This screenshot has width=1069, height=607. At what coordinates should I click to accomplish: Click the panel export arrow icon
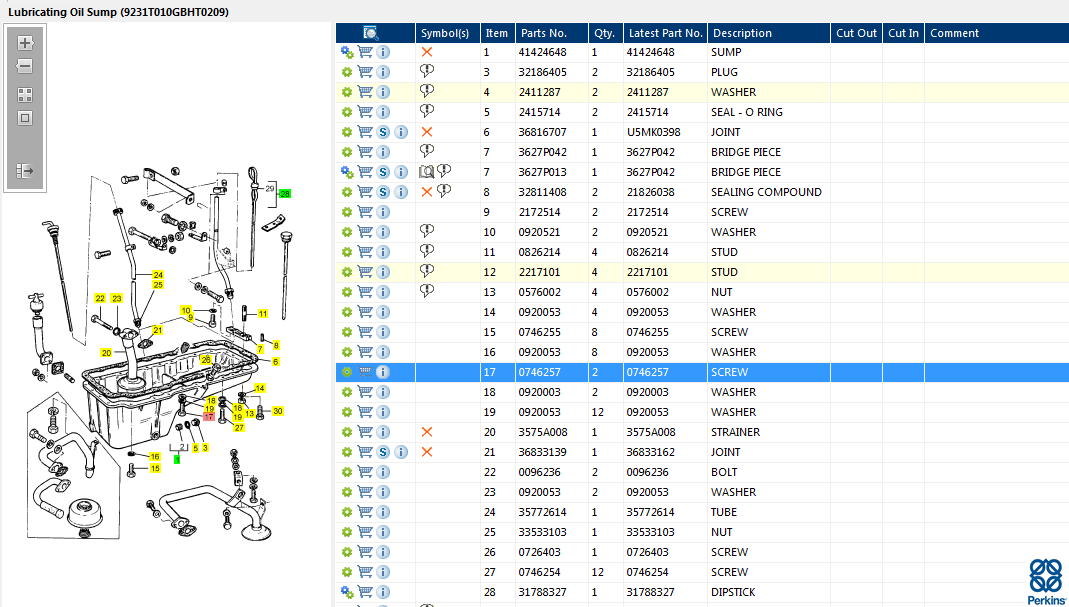[x=25, y=171]
